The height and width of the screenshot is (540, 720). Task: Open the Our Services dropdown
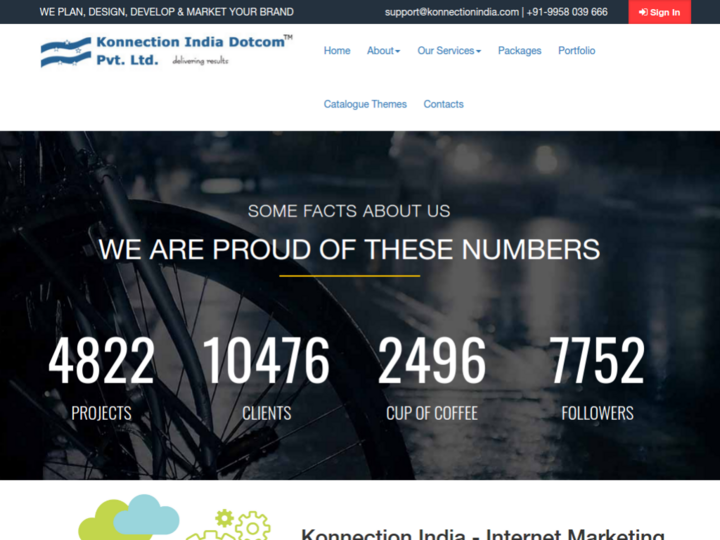tap(449, 51)
